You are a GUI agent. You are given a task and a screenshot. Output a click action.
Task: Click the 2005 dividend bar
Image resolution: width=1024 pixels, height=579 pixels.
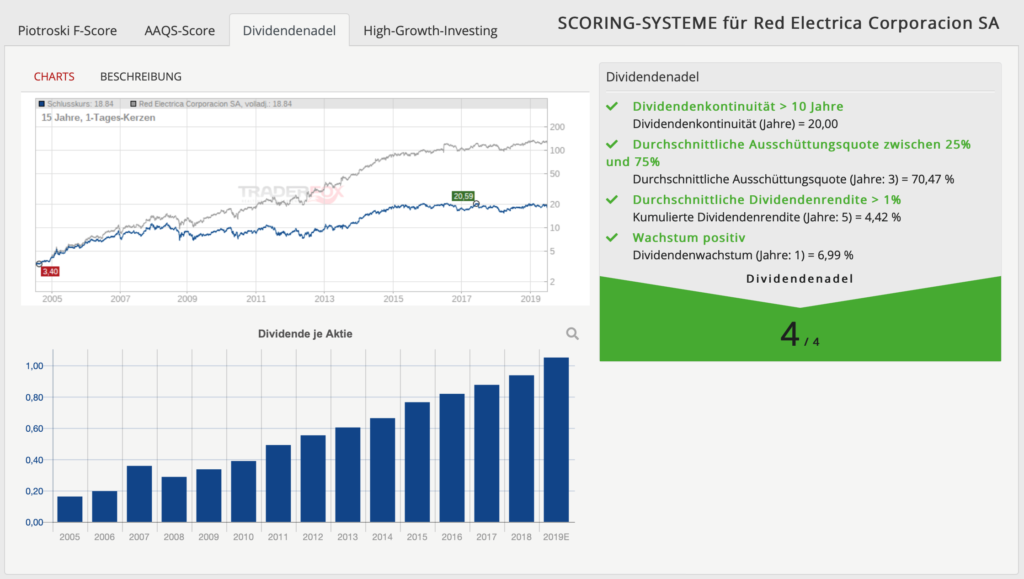coord(70,509)
